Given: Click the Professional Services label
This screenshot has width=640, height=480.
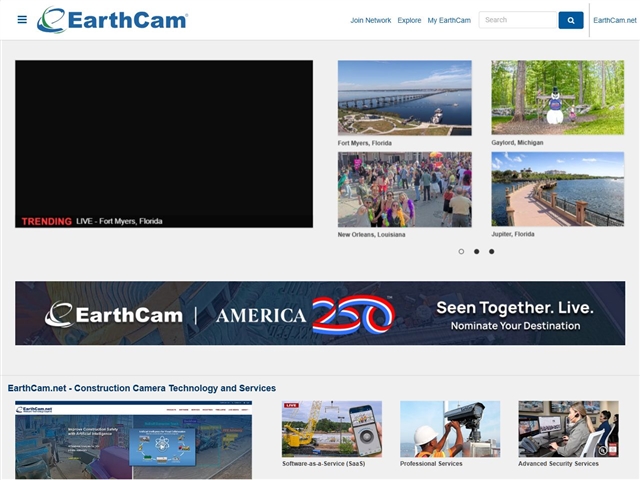Looking at the screenshot, I should (431, 464).
